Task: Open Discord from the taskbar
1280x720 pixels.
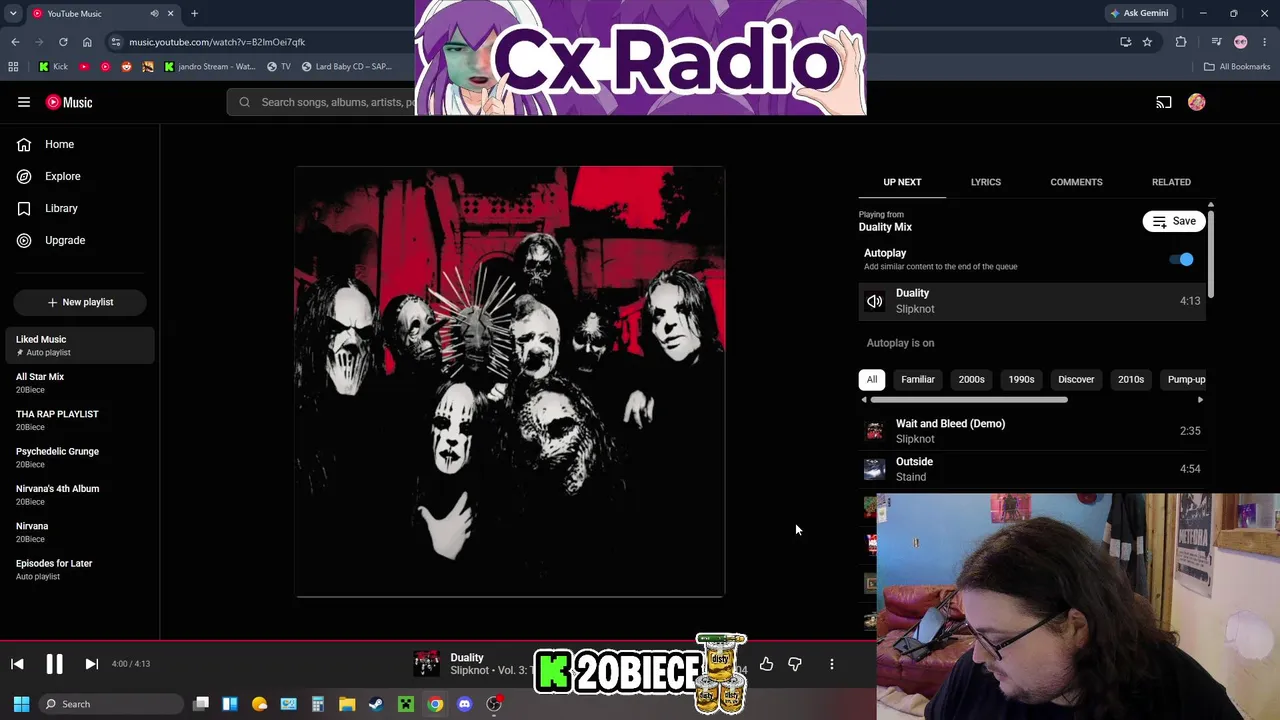Action: click(x=464, y=704)
